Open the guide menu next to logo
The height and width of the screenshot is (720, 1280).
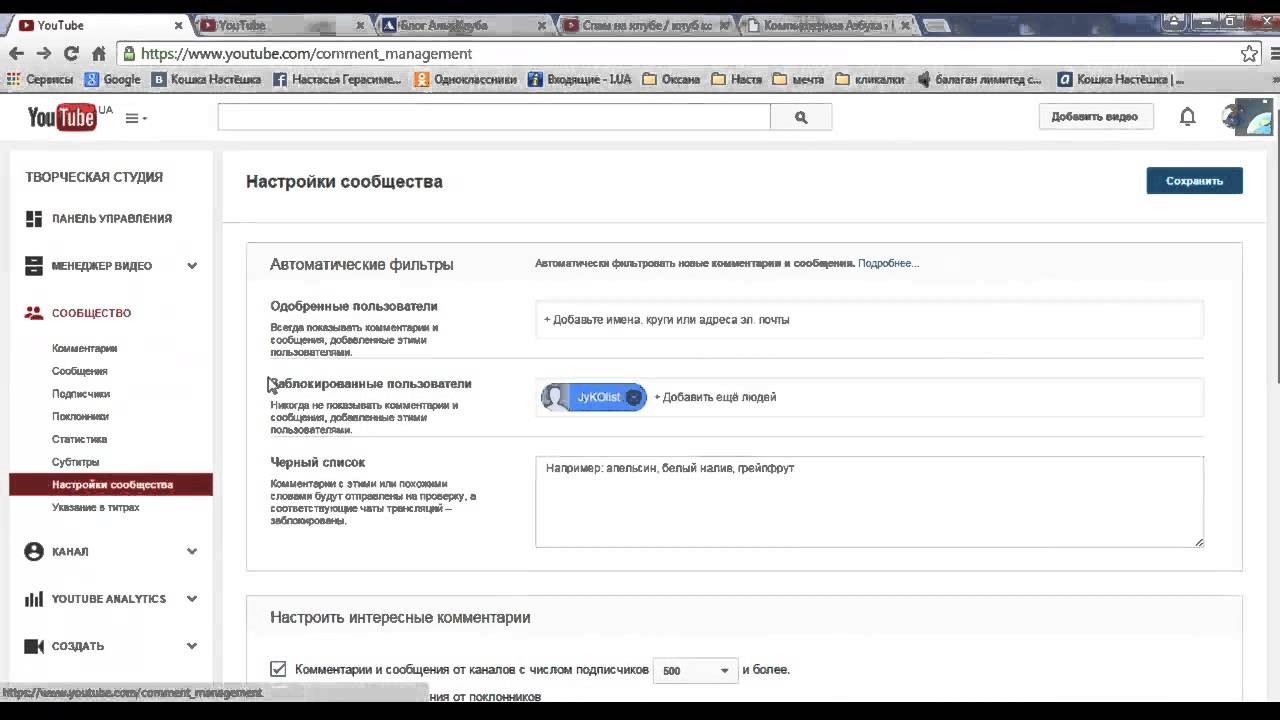pos(135,118)
